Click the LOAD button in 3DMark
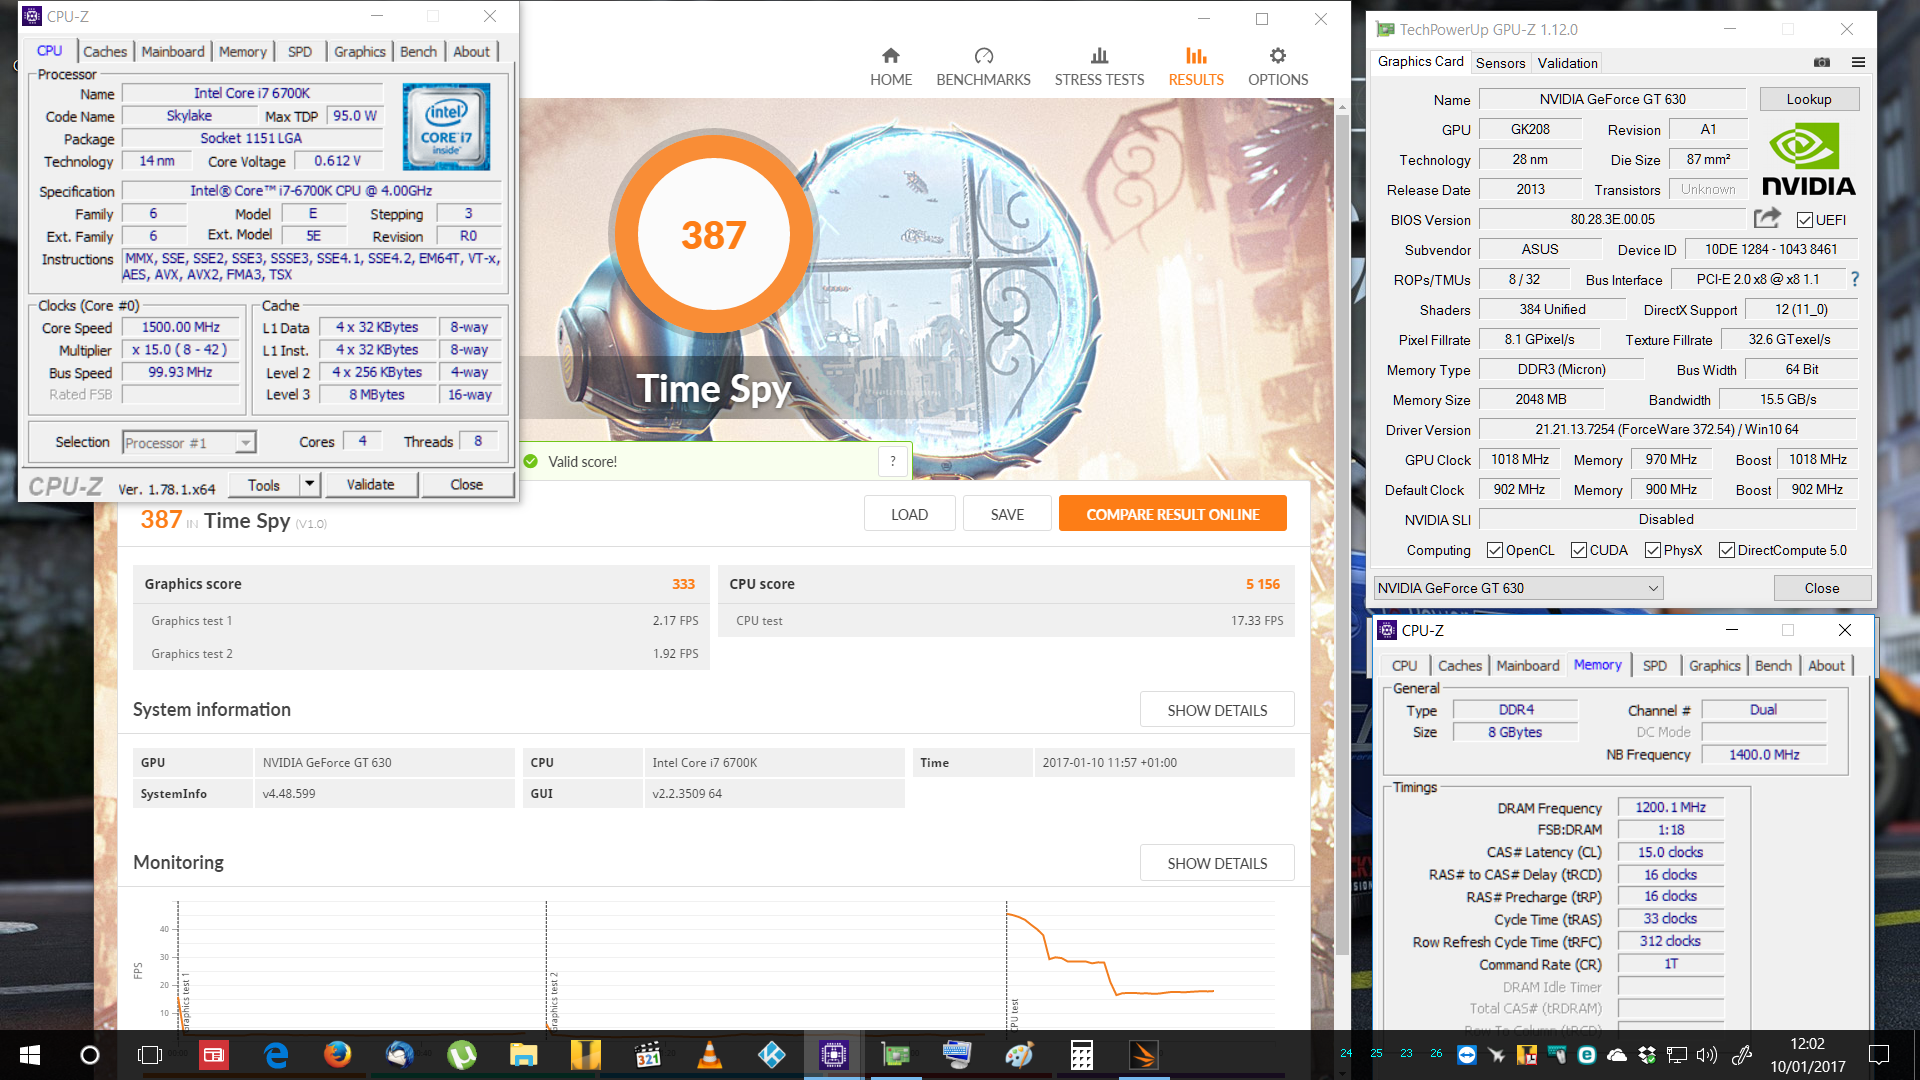The width and height of the screenshot is (1920, 1080). 909,514
